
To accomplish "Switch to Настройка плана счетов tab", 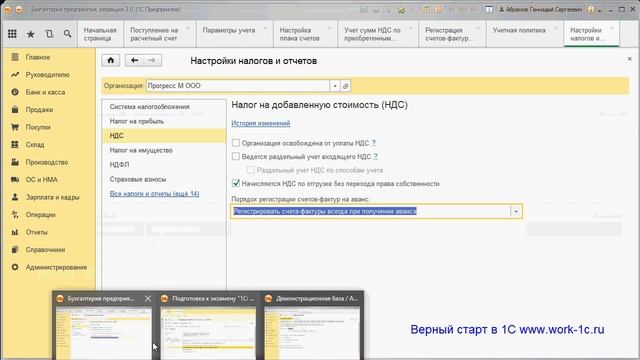I will [x=304, y=34].
